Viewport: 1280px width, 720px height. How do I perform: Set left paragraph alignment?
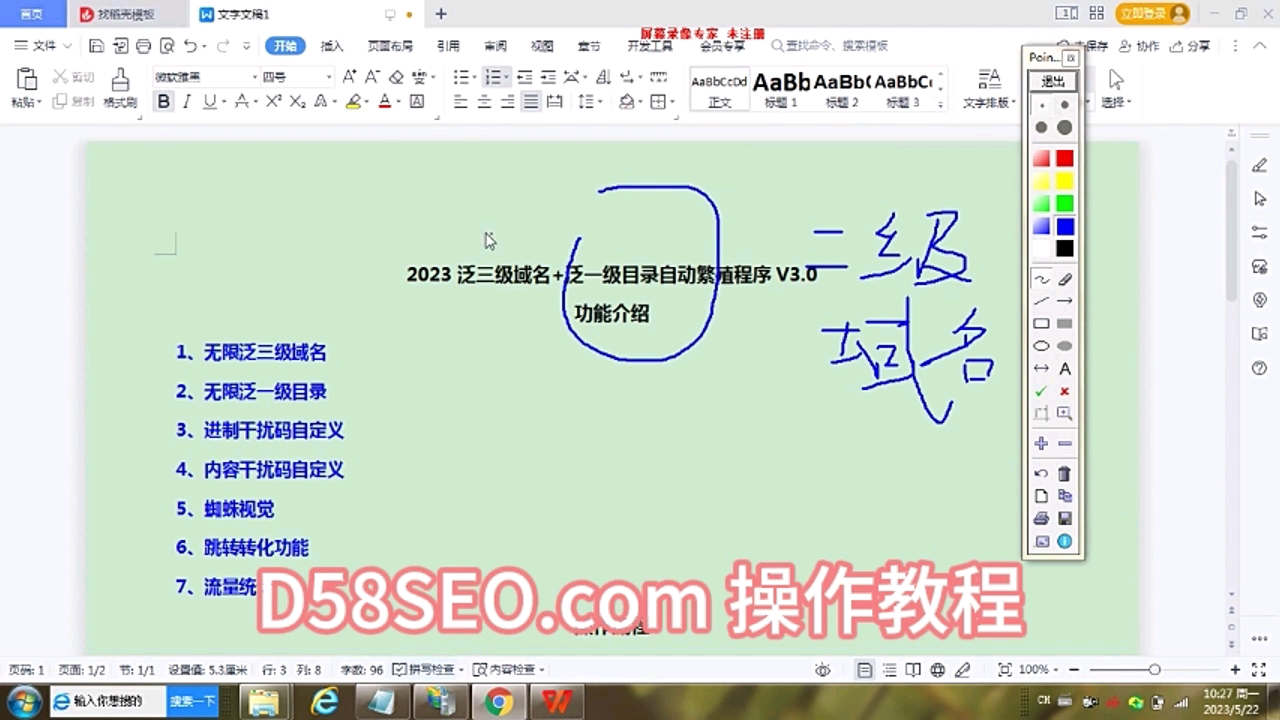[461, 102]
